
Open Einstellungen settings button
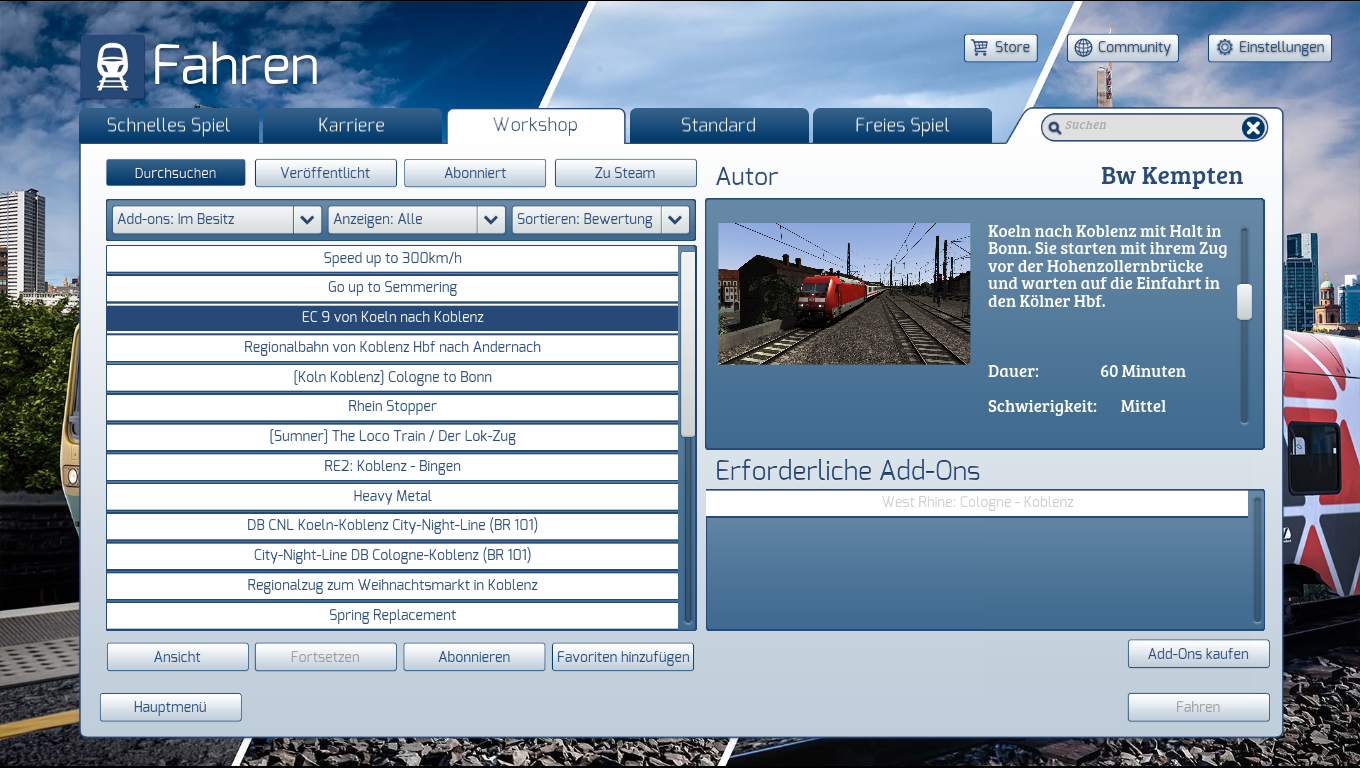tap(1270, 48)
